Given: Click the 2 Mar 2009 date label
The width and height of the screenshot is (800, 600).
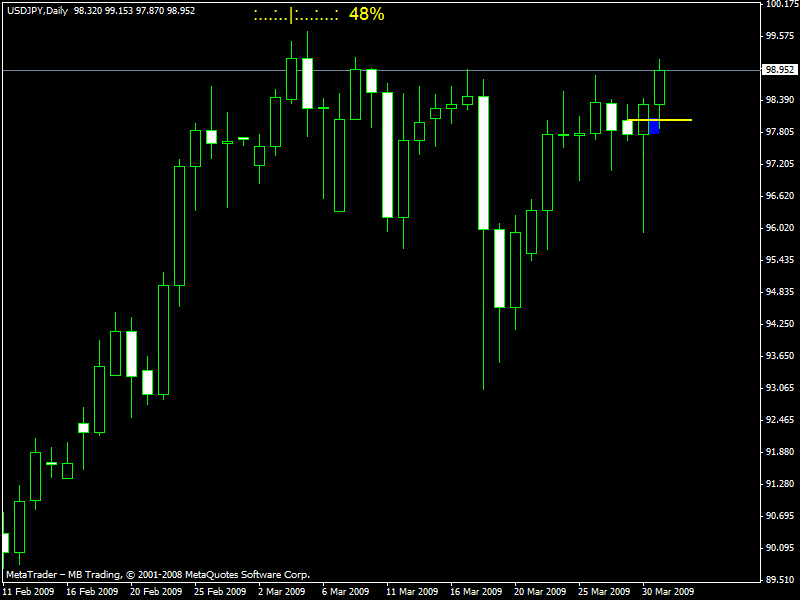Looking at the screenshot, I should (x=282, y=592).
